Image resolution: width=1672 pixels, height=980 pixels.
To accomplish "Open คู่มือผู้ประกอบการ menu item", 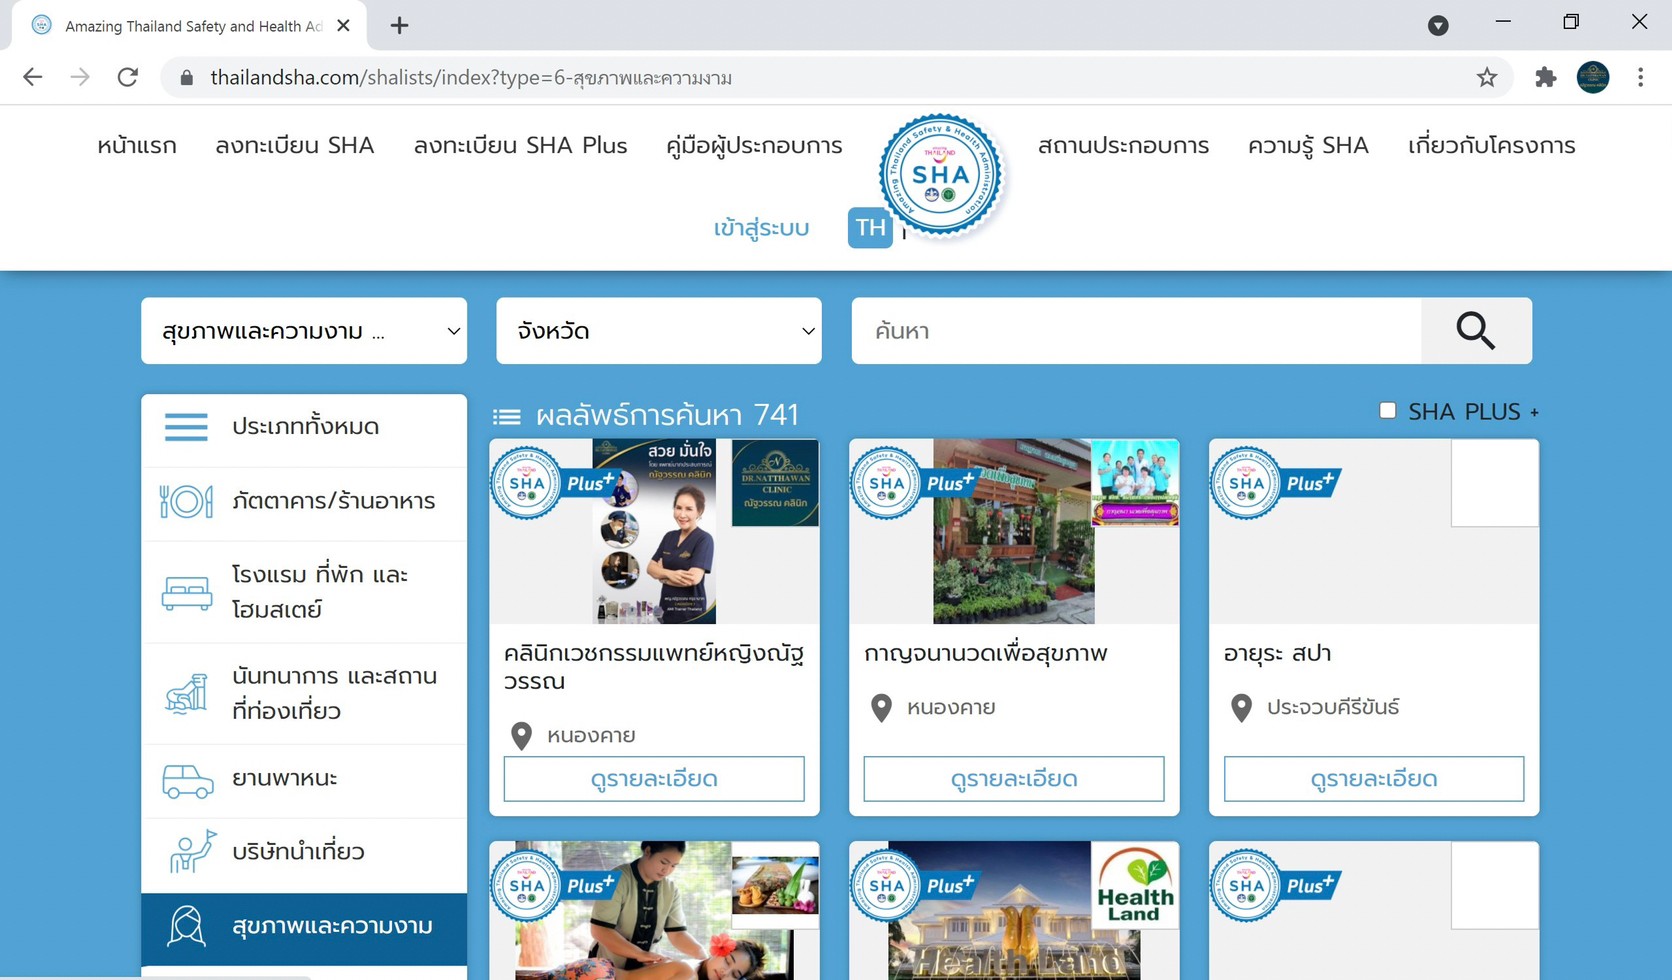I will coord(754,146).
